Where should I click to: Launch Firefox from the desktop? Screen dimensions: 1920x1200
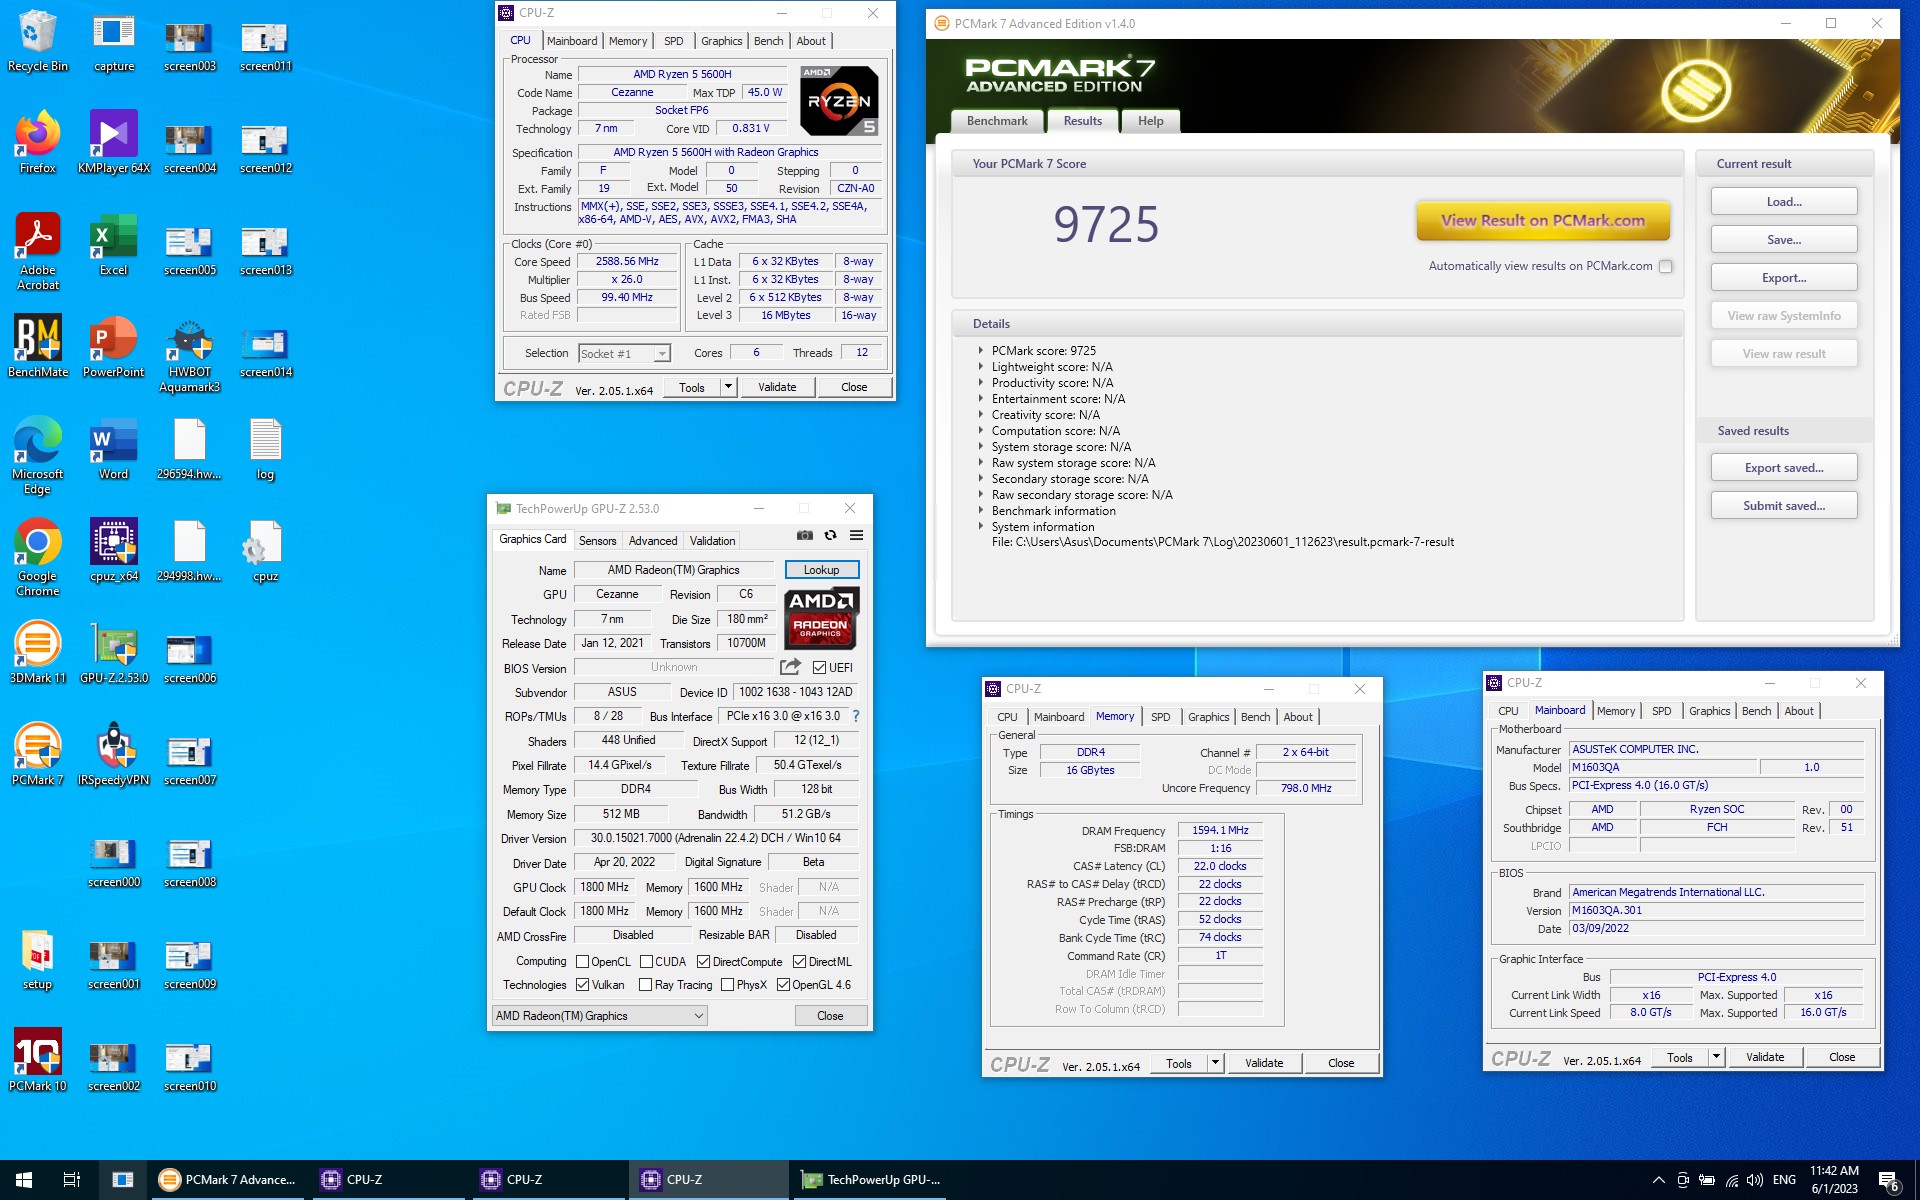tap(37, 143)
